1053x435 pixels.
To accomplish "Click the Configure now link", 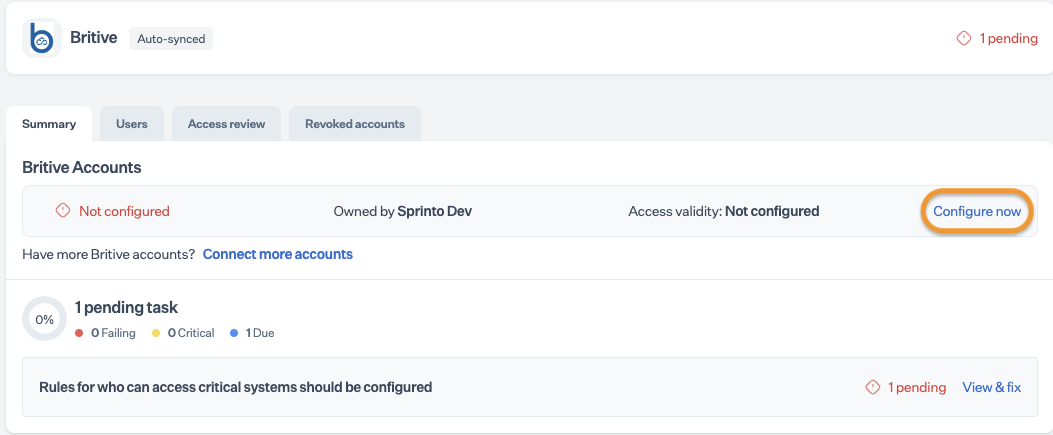I will click(977, 211).
